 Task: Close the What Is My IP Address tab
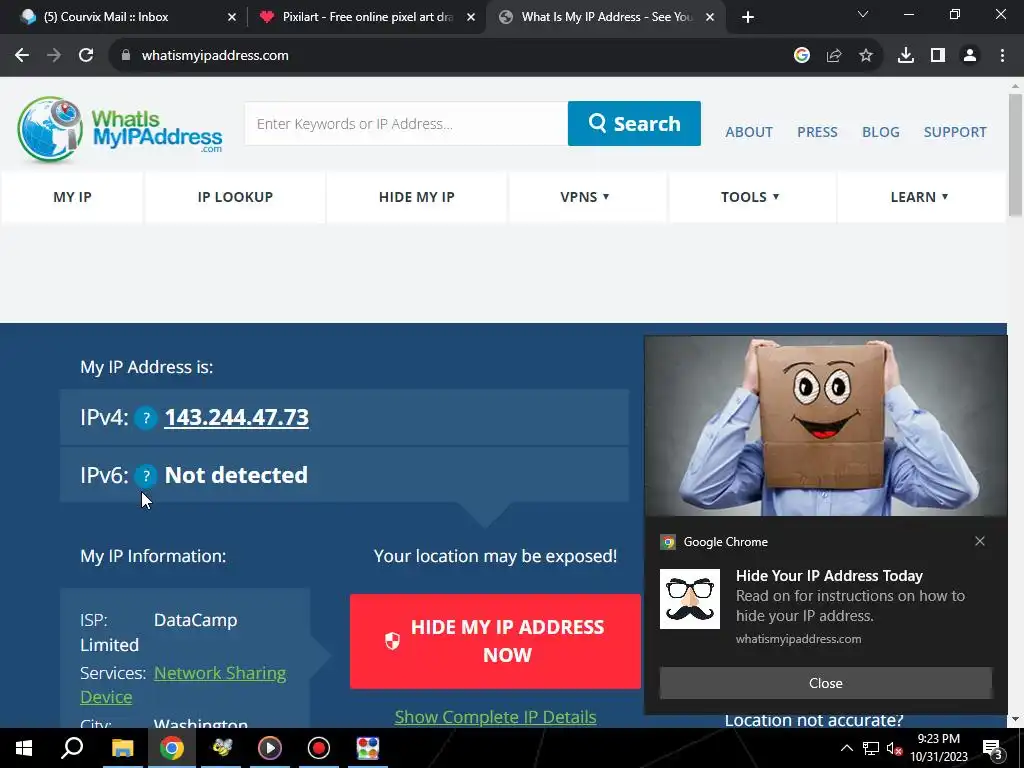tap(710, 18)
